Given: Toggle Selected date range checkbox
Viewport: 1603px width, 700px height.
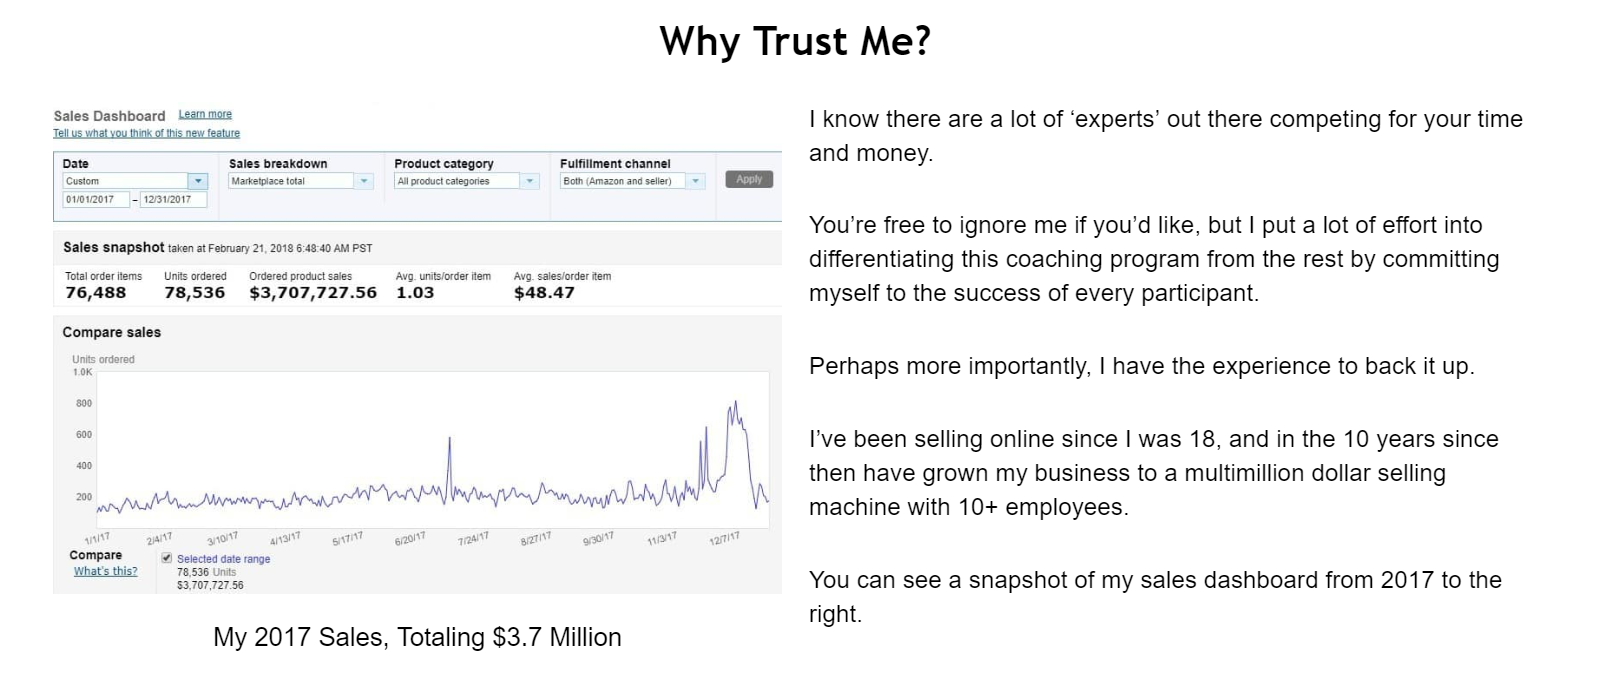Looking at the screenshot, I should (x=166, y=558).
